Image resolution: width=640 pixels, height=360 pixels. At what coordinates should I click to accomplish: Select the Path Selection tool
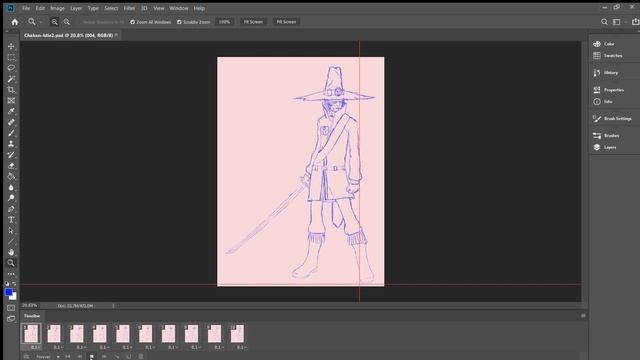11,231
